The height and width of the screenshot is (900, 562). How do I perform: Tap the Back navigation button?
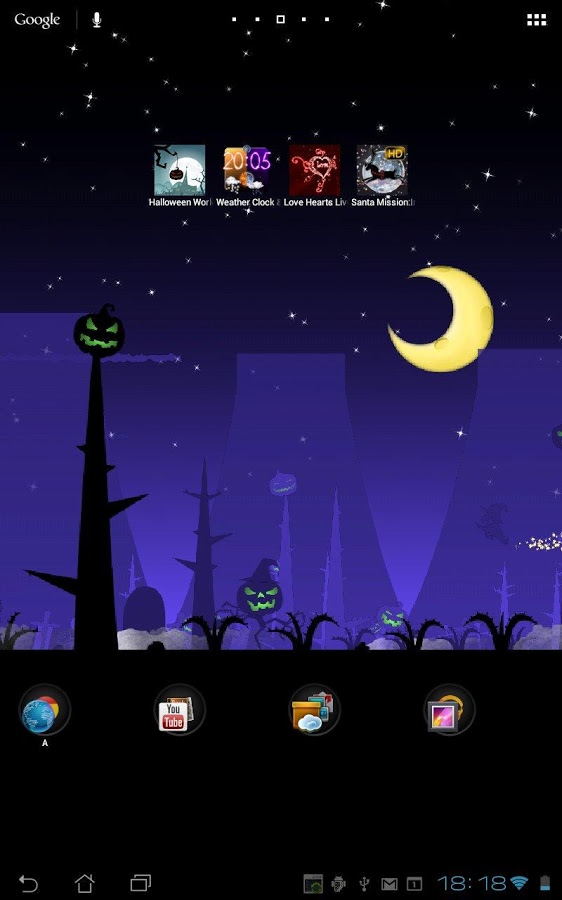28,883
